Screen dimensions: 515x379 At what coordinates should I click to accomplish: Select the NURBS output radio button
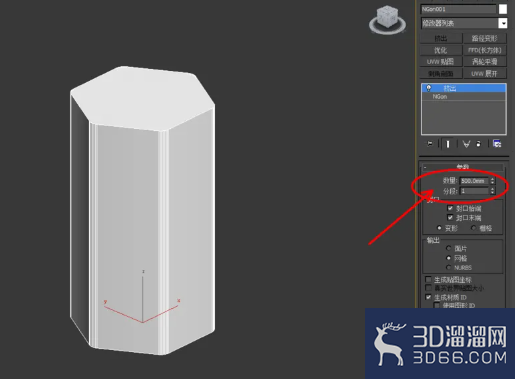(x=448, y=267)
